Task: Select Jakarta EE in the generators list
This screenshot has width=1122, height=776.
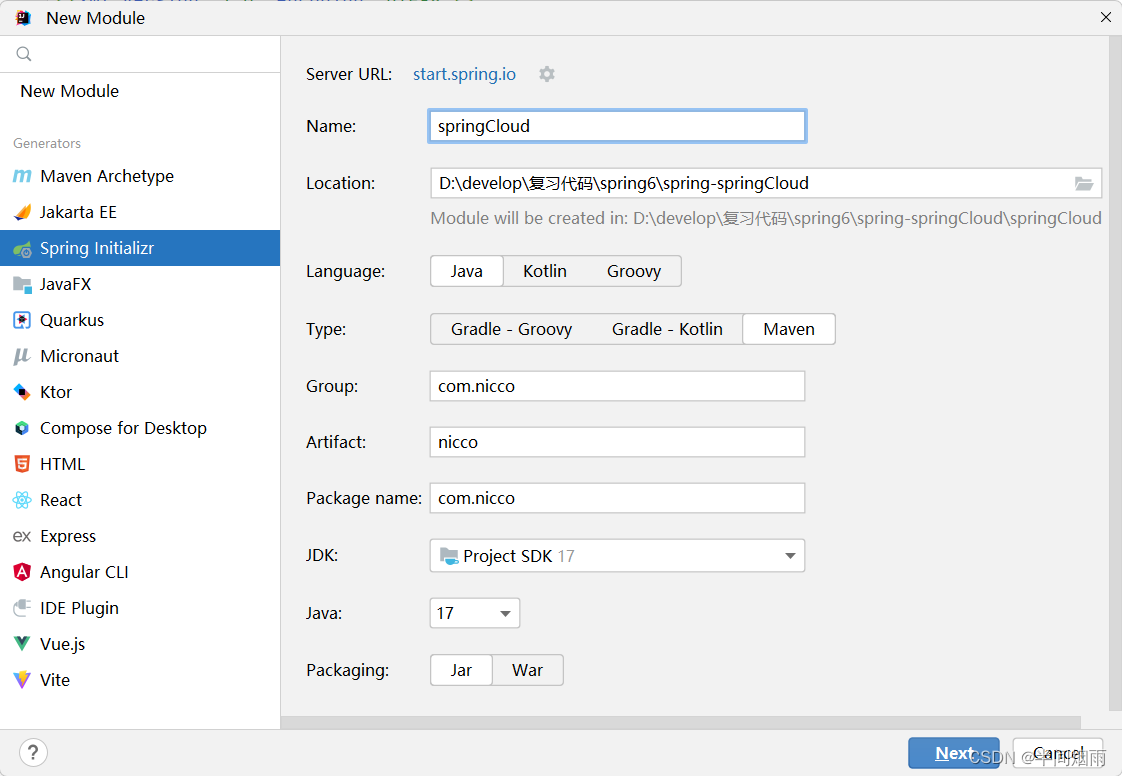Action: point(78,211)
